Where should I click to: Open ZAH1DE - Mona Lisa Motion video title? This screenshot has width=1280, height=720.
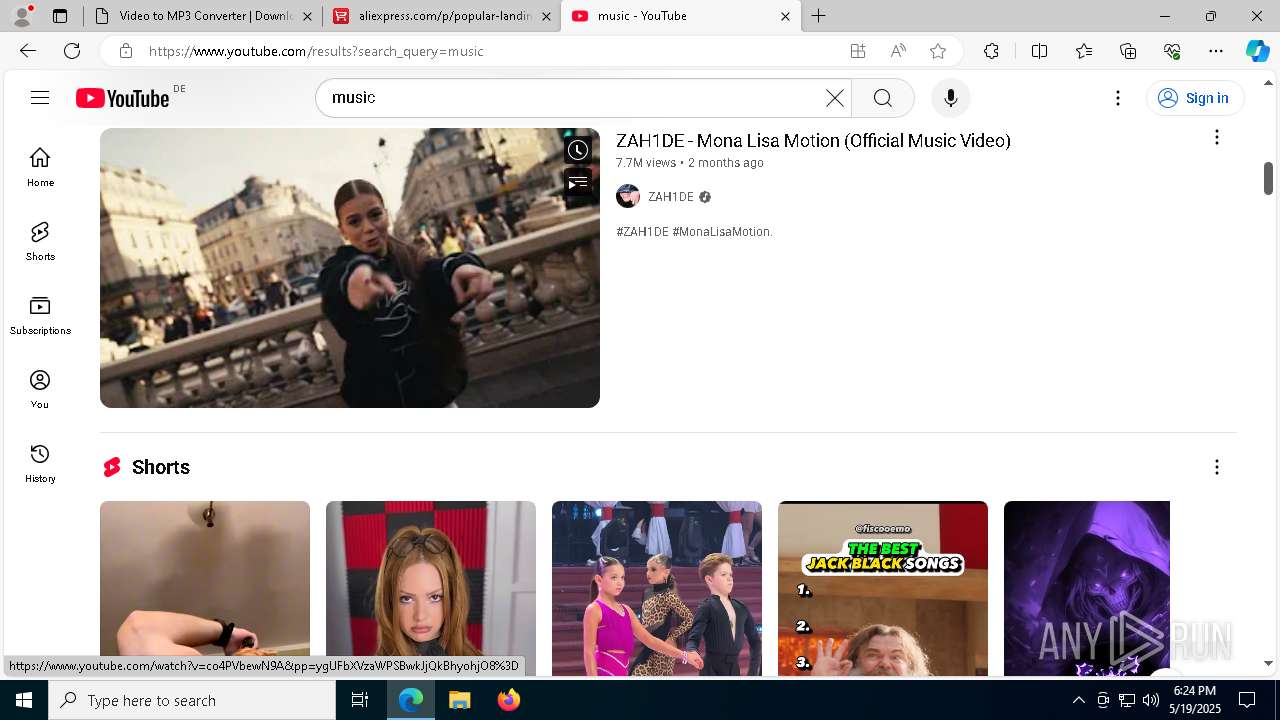pyautogui.click(x=813, y=140)
